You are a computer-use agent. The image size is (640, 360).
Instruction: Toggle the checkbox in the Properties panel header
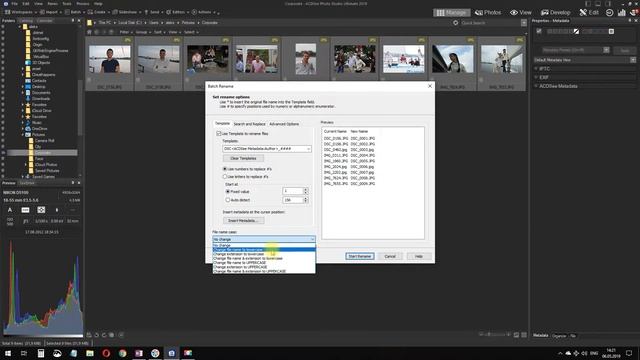(539, 31)
